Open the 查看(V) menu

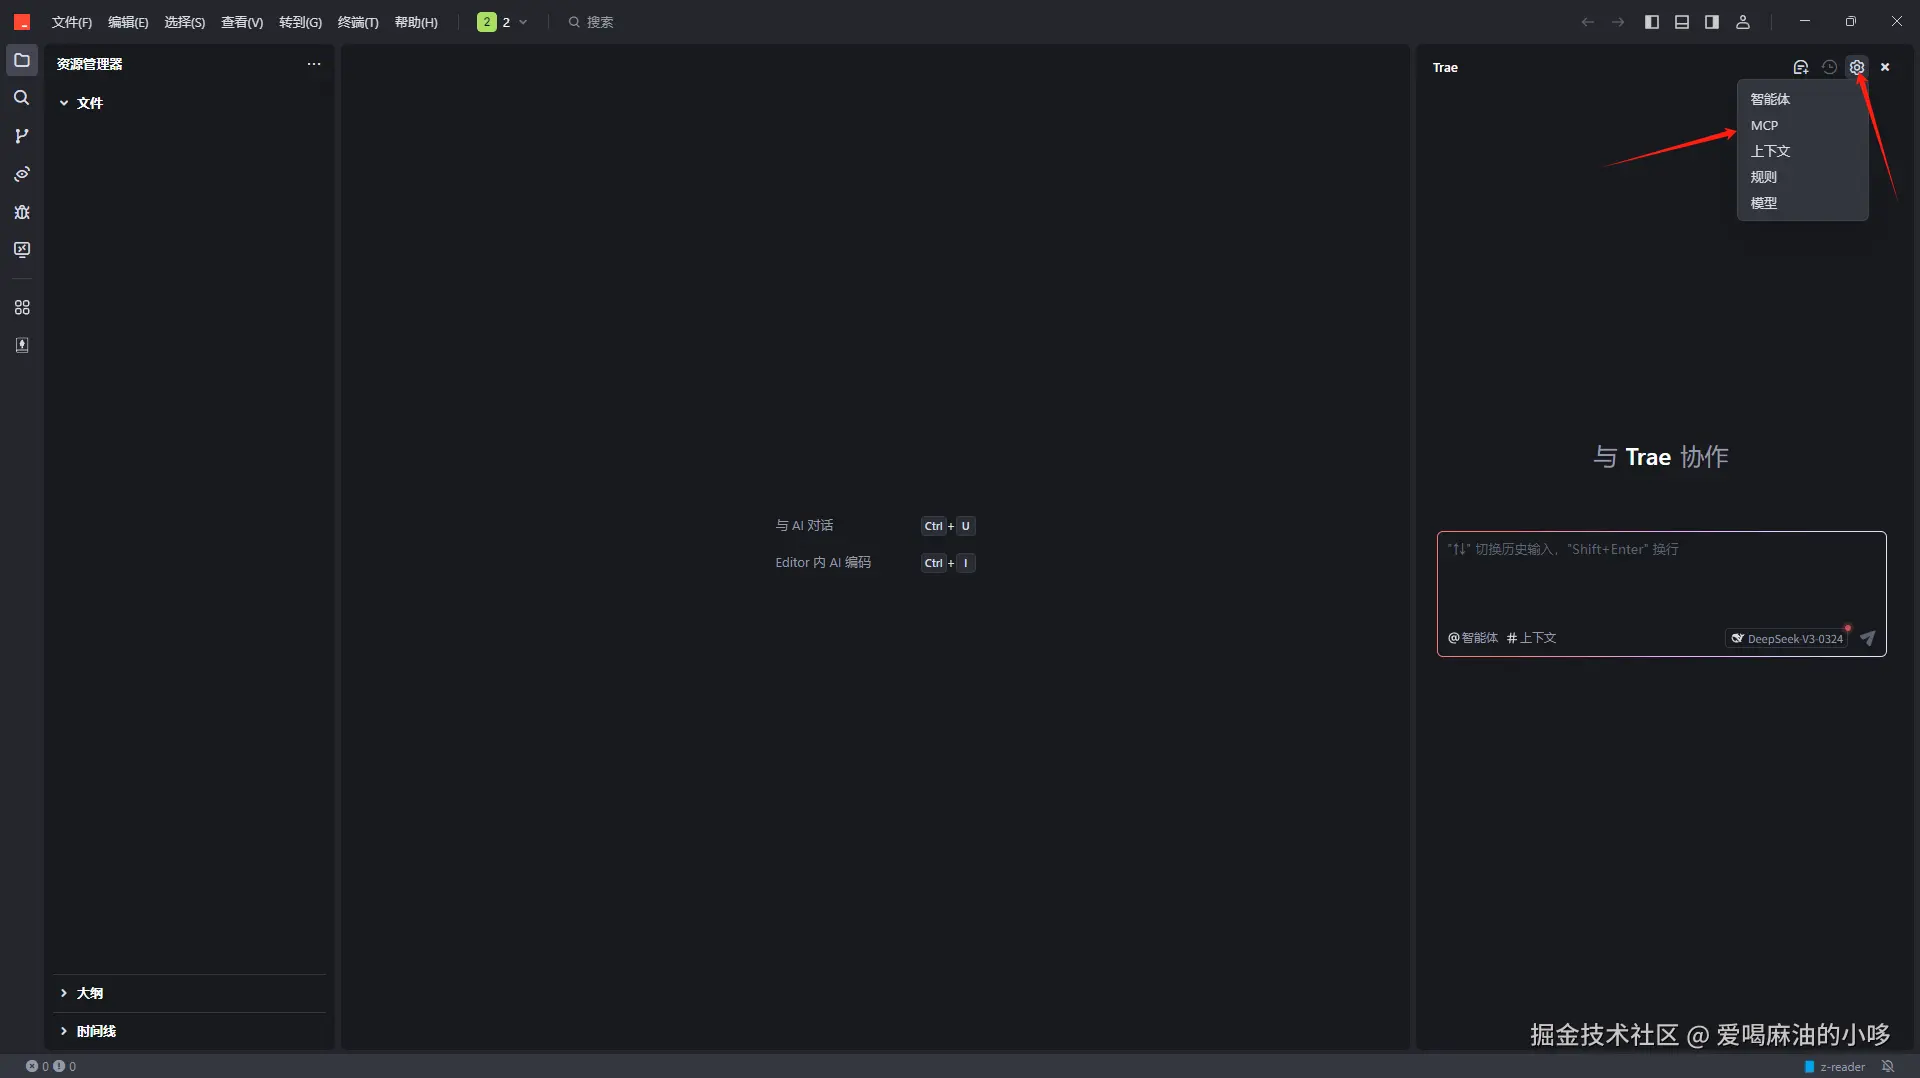[242, 22]
